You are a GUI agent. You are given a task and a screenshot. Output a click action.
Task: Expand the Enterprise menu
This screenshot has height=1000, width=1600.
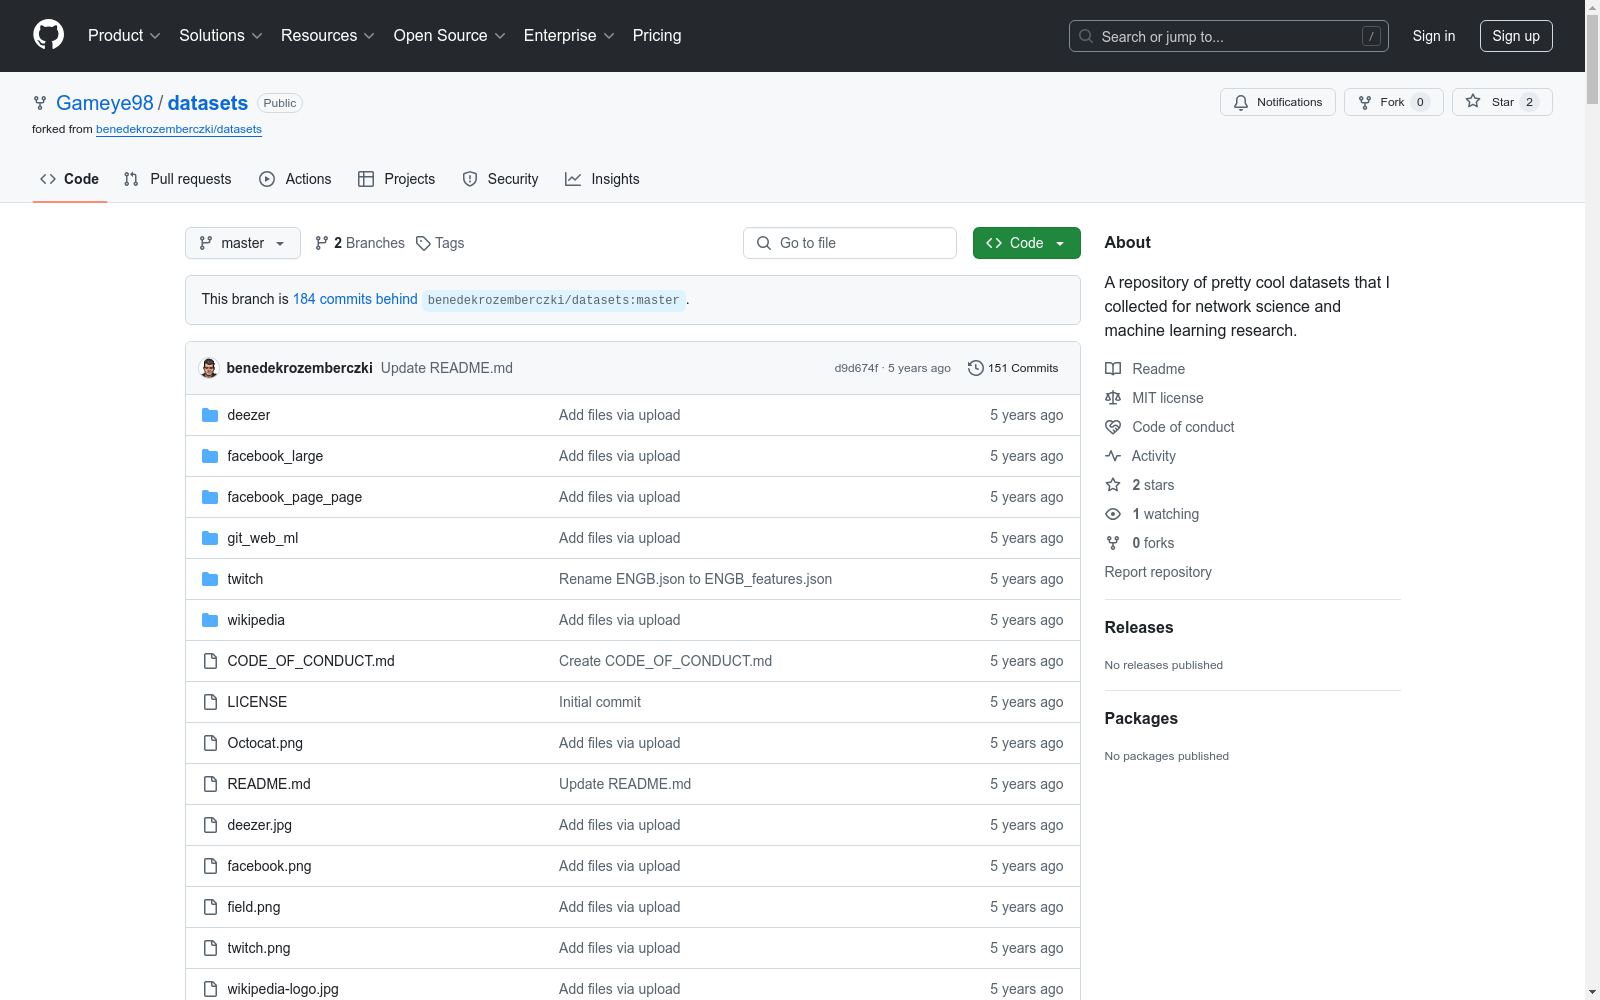(569, 35)
